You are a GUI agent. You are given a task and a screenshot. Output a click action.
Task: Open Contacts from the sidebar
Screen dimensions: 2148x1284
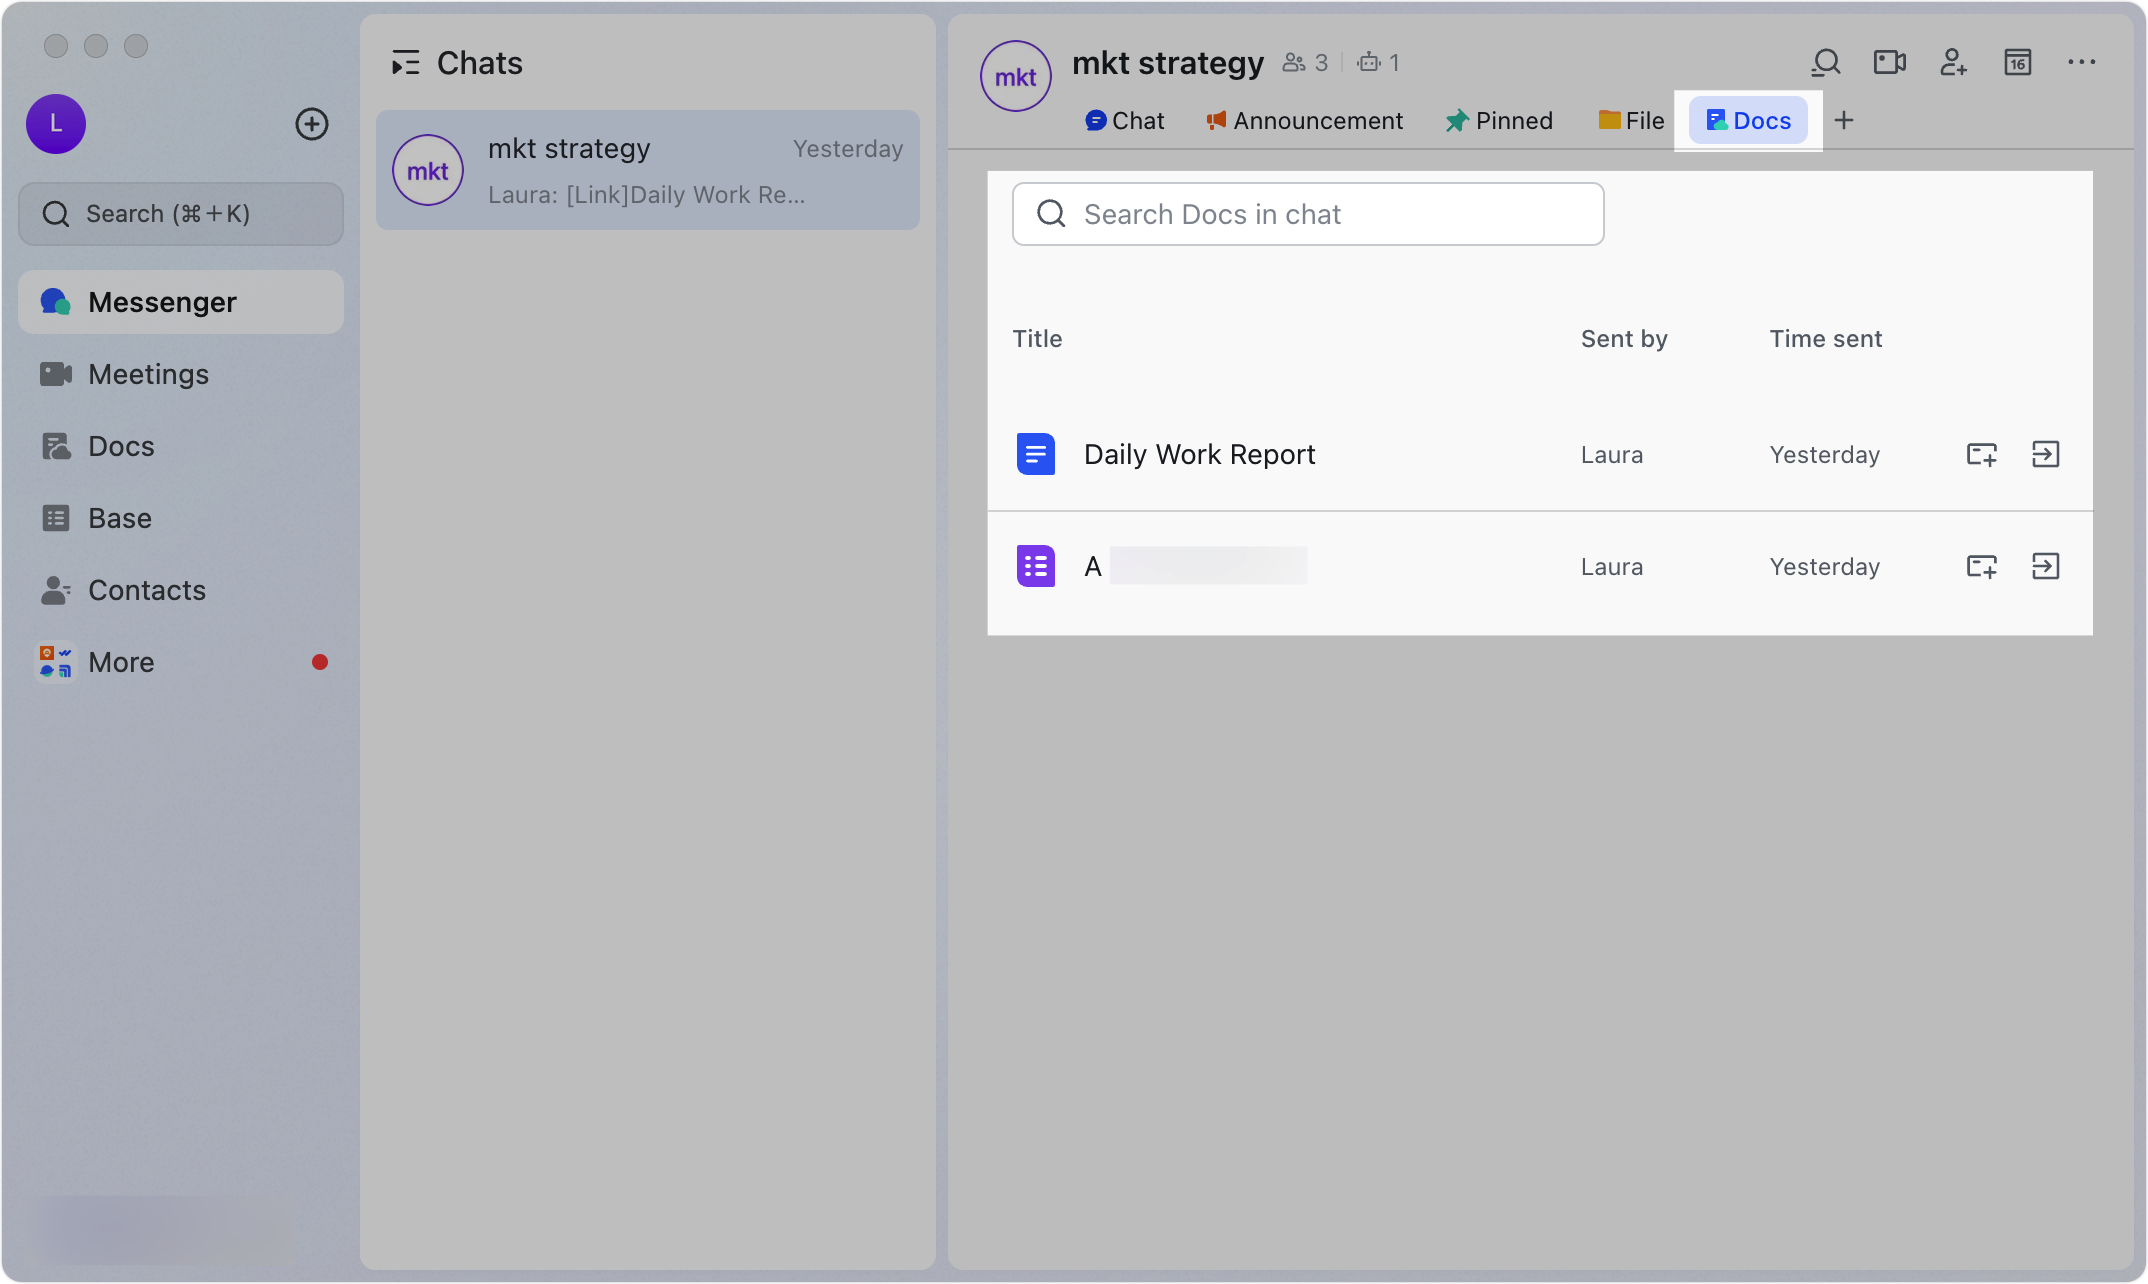[147, 590]
